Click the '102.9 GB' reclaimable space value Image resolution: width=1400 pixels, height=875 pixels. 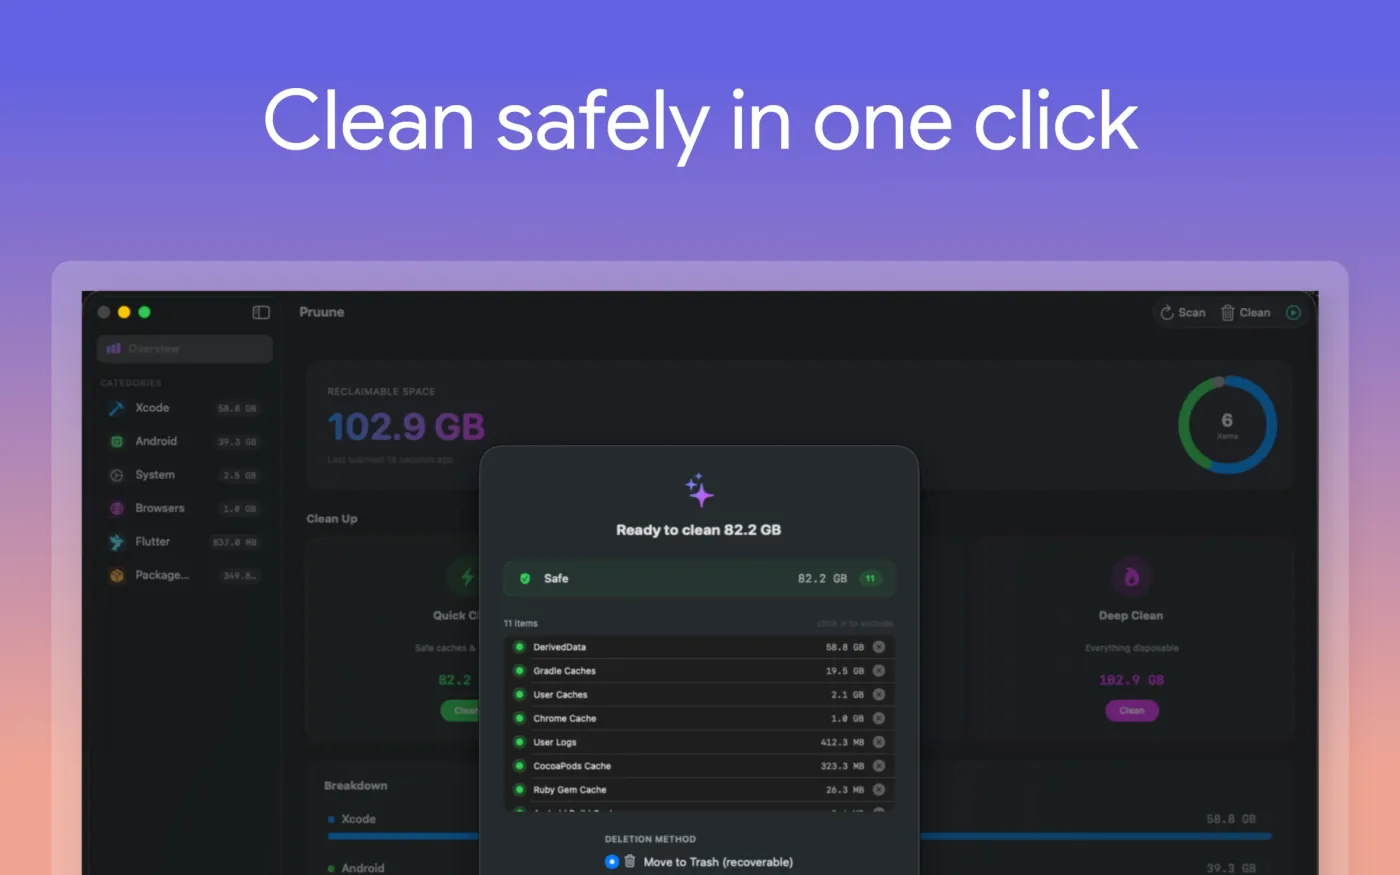(406, 427)
